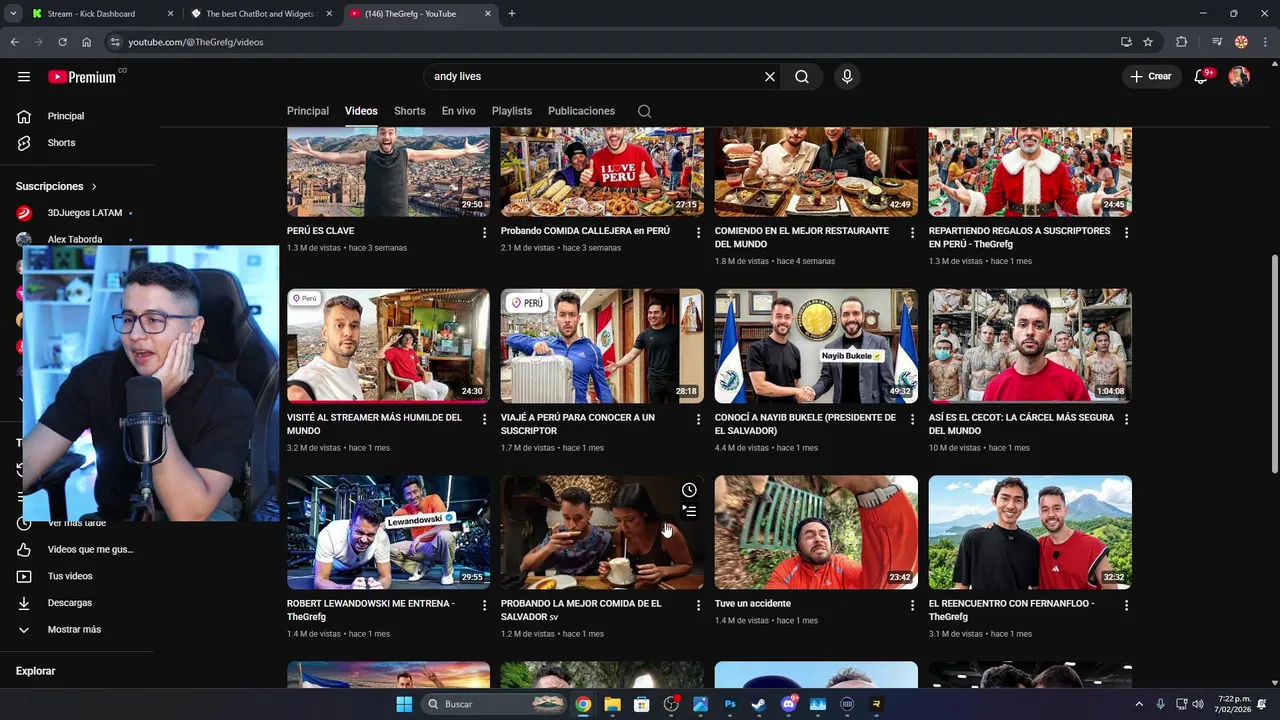The width and height of the screenshot is (1280, 720).
Task: Switch to best ChatBot and Widgets tab
Action: click(260, 14)
